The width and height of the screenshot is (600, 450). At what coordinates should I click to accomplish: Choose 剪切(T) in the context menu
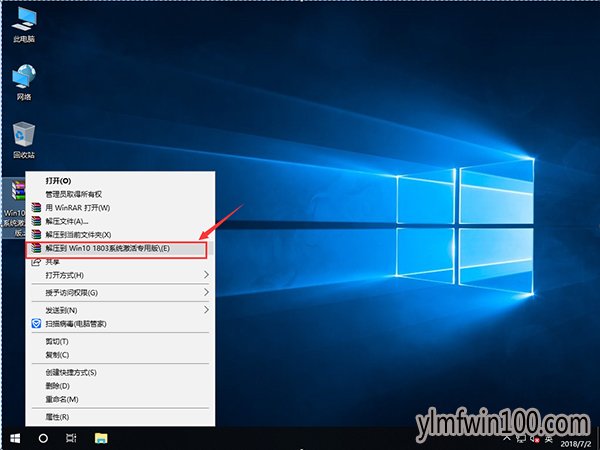point(120,341)
